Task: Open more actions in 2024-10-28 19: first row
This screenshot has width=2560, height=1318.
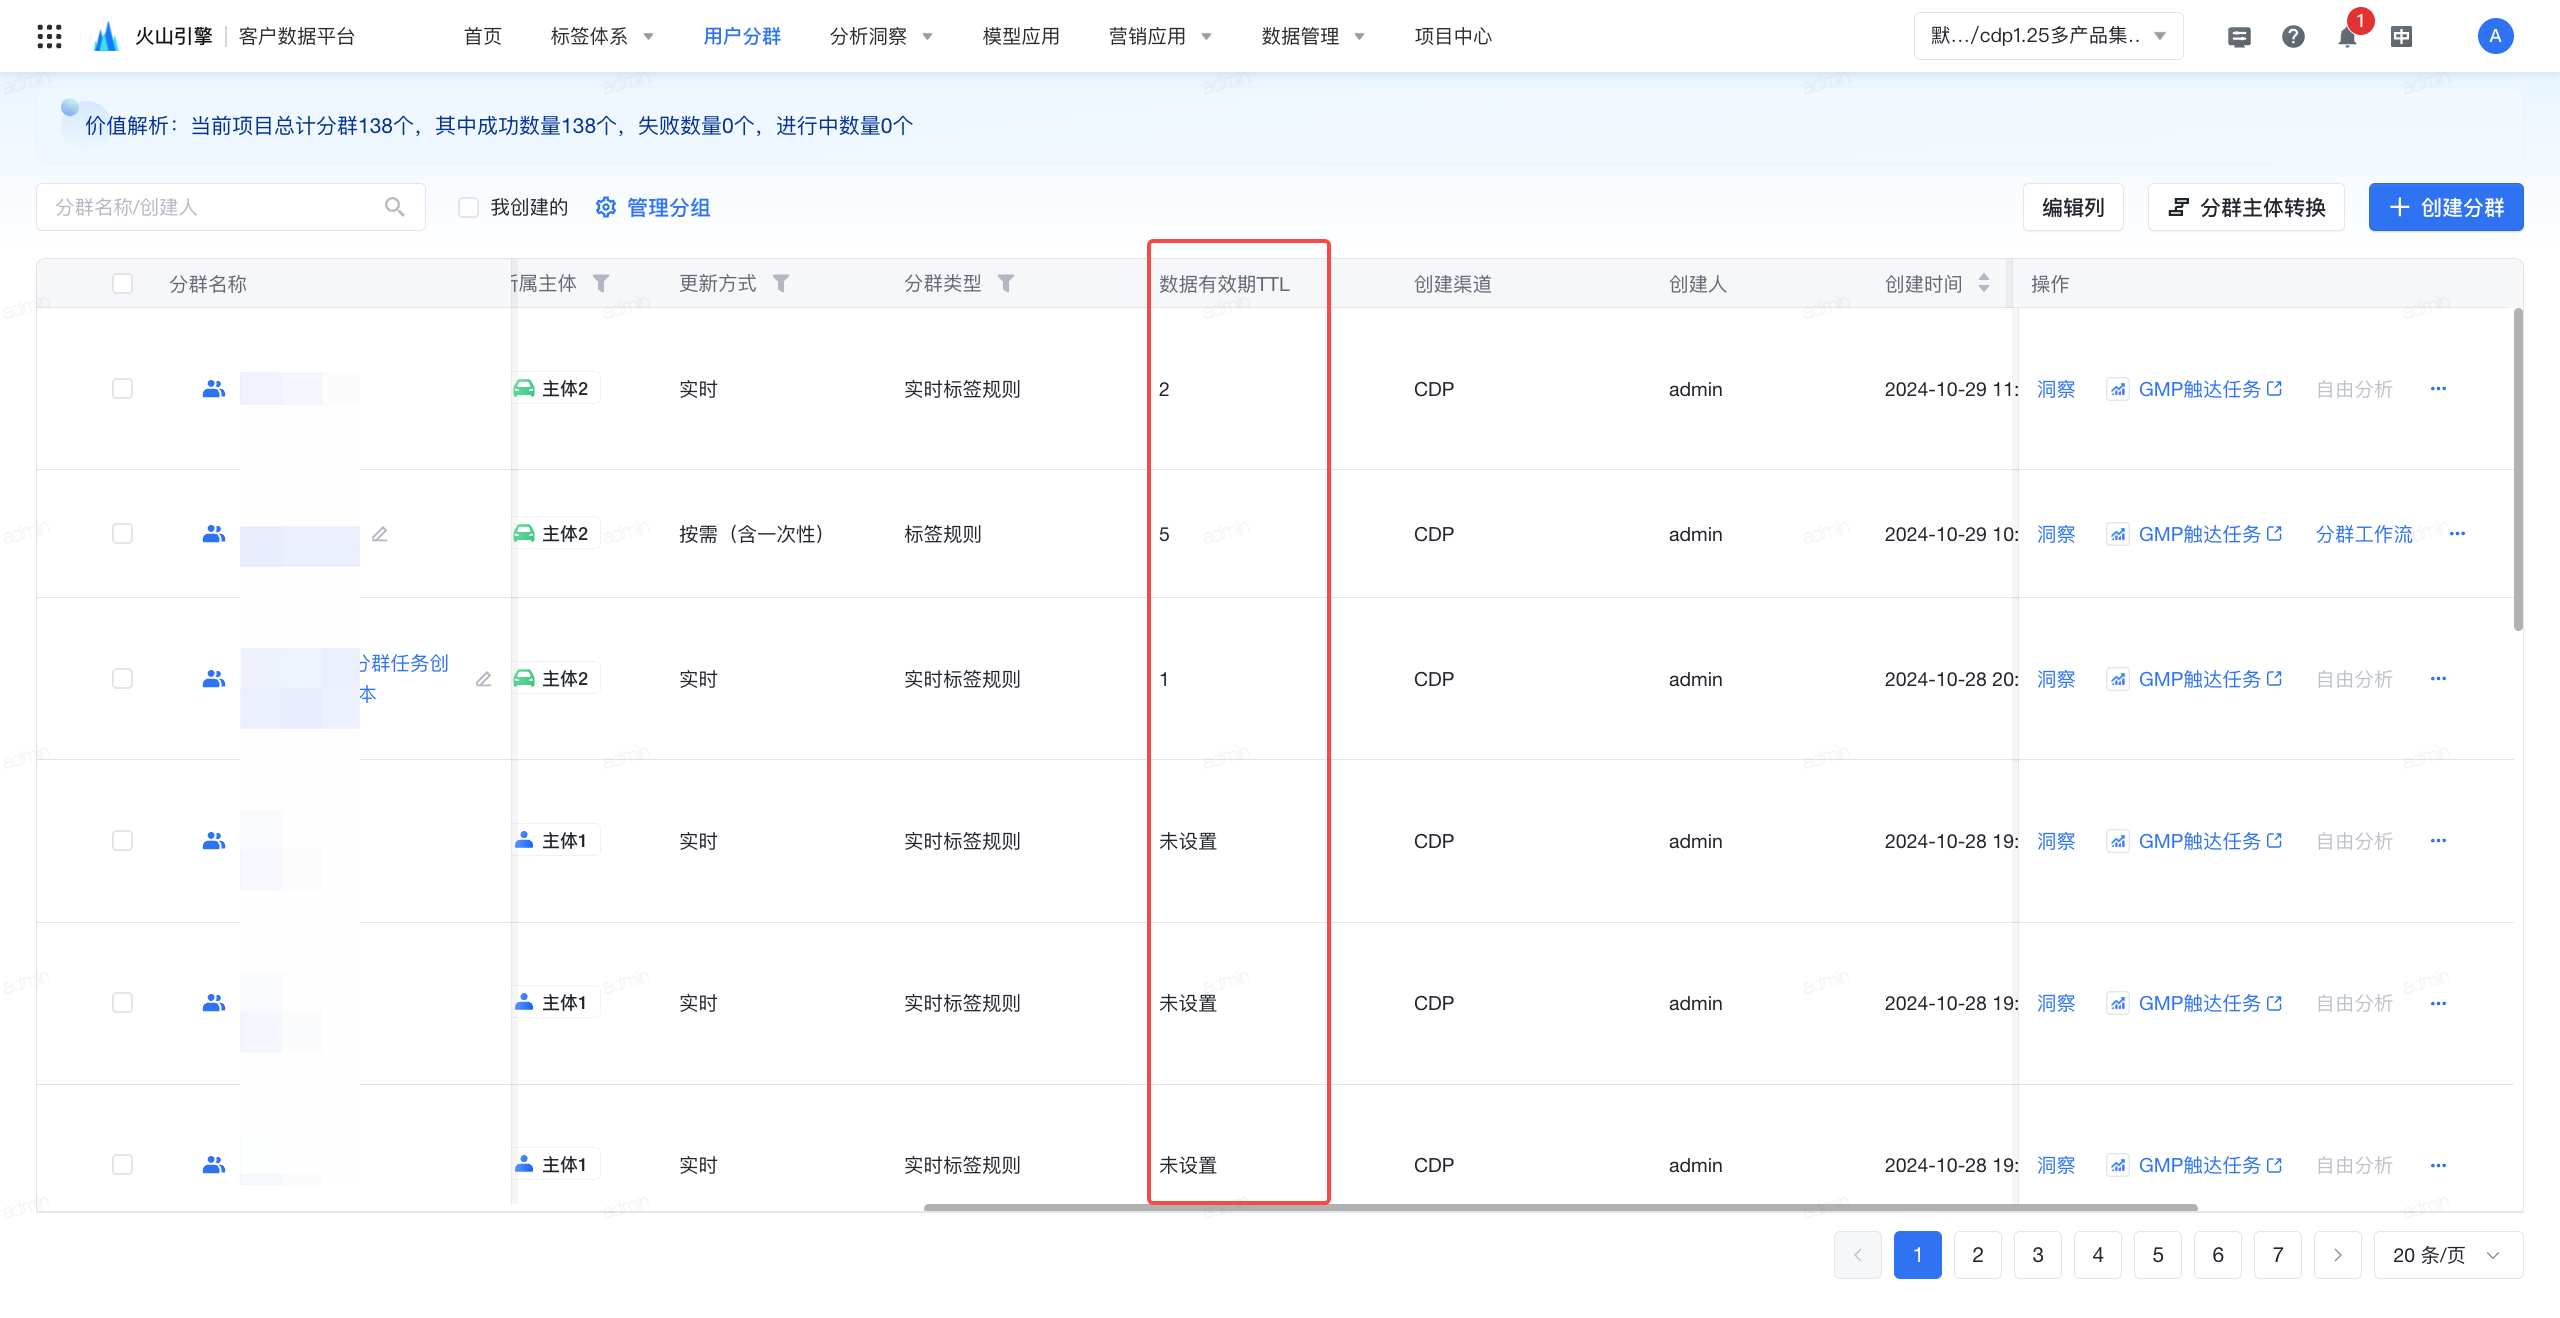Action: (x=2438, y=841)
